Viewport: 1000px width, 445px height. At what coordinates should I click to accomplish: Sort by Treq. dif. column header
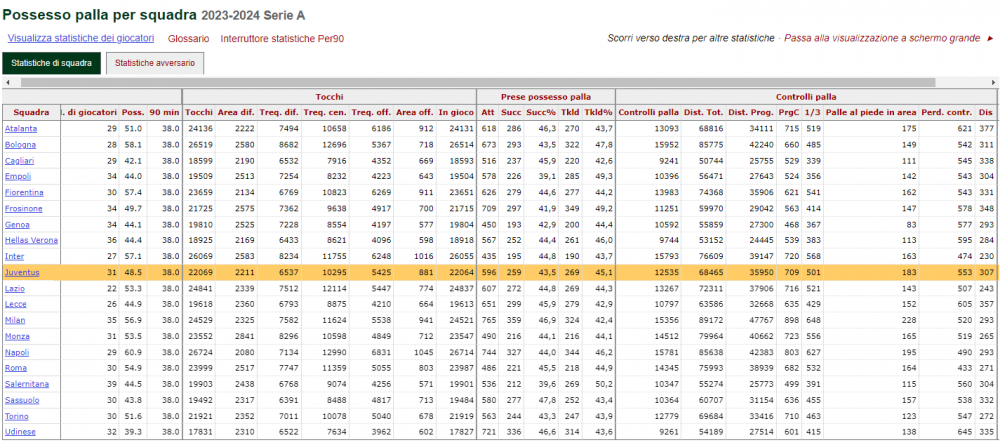[279, 112]
